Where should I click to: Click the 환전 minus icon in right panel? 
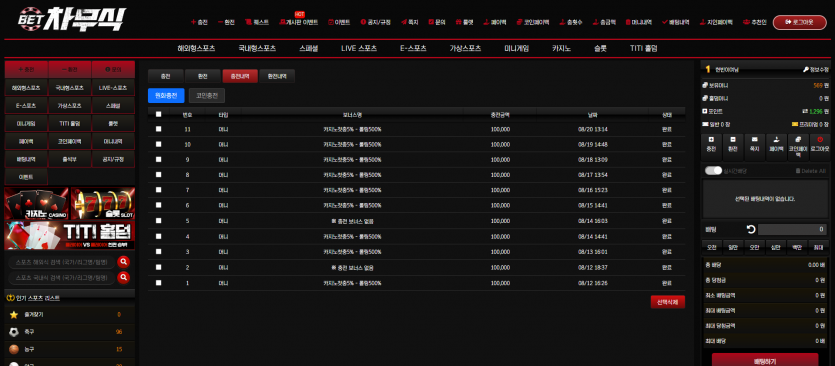pyautogui.click(x=733, y=140)
